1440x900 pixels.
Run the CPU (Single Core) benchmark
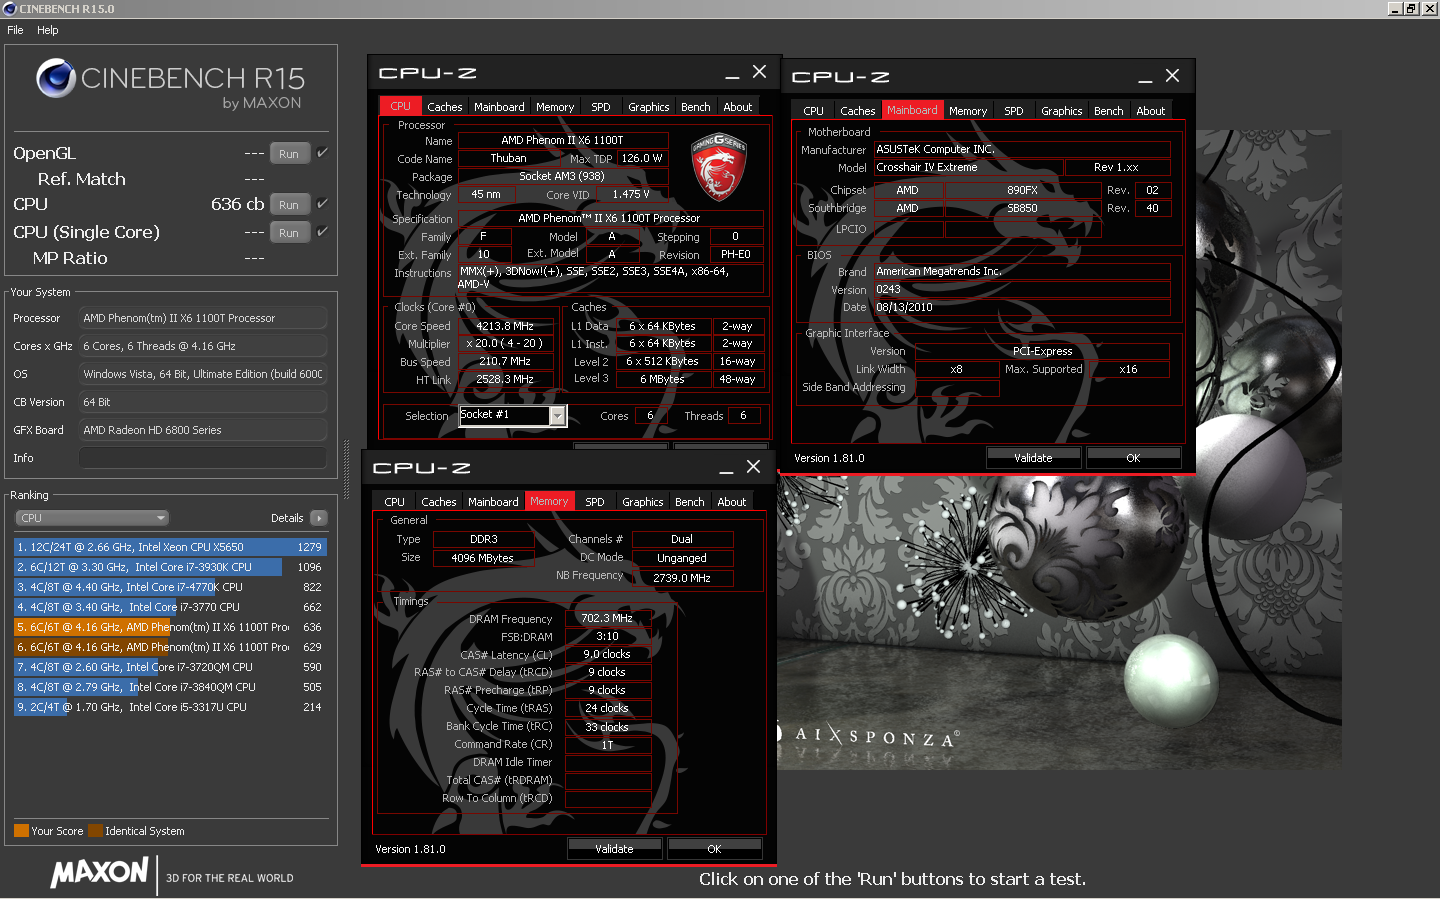(289, 233)
